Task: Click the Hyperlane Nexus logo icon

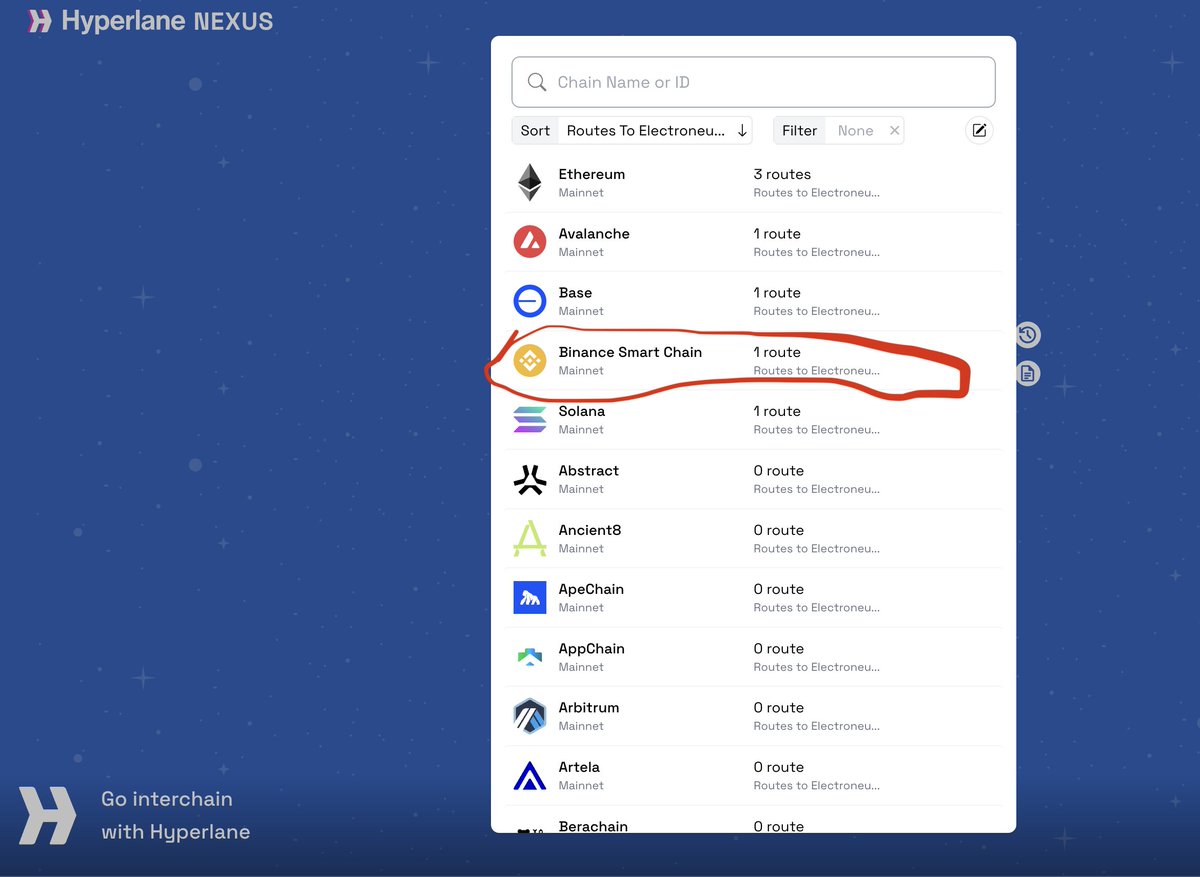Action: coord(39,21)
